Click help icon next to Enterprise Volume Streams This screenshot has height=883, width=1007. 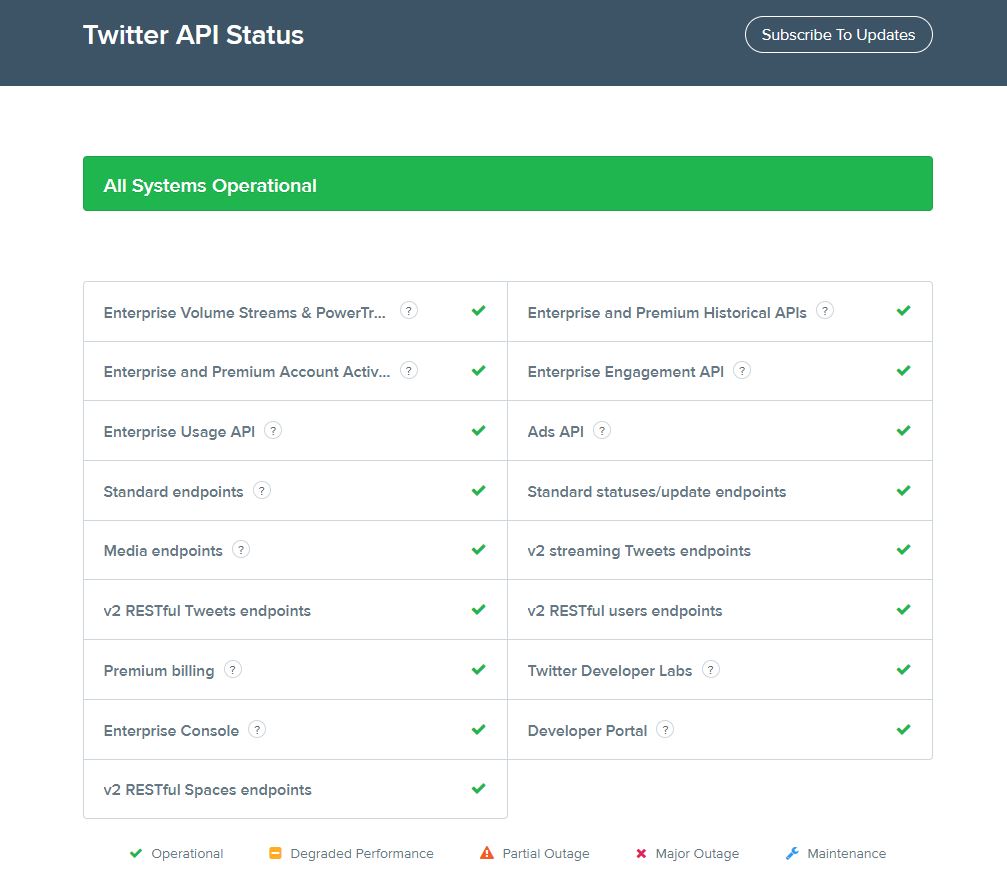pyautogui.click(x=409, y=311)
